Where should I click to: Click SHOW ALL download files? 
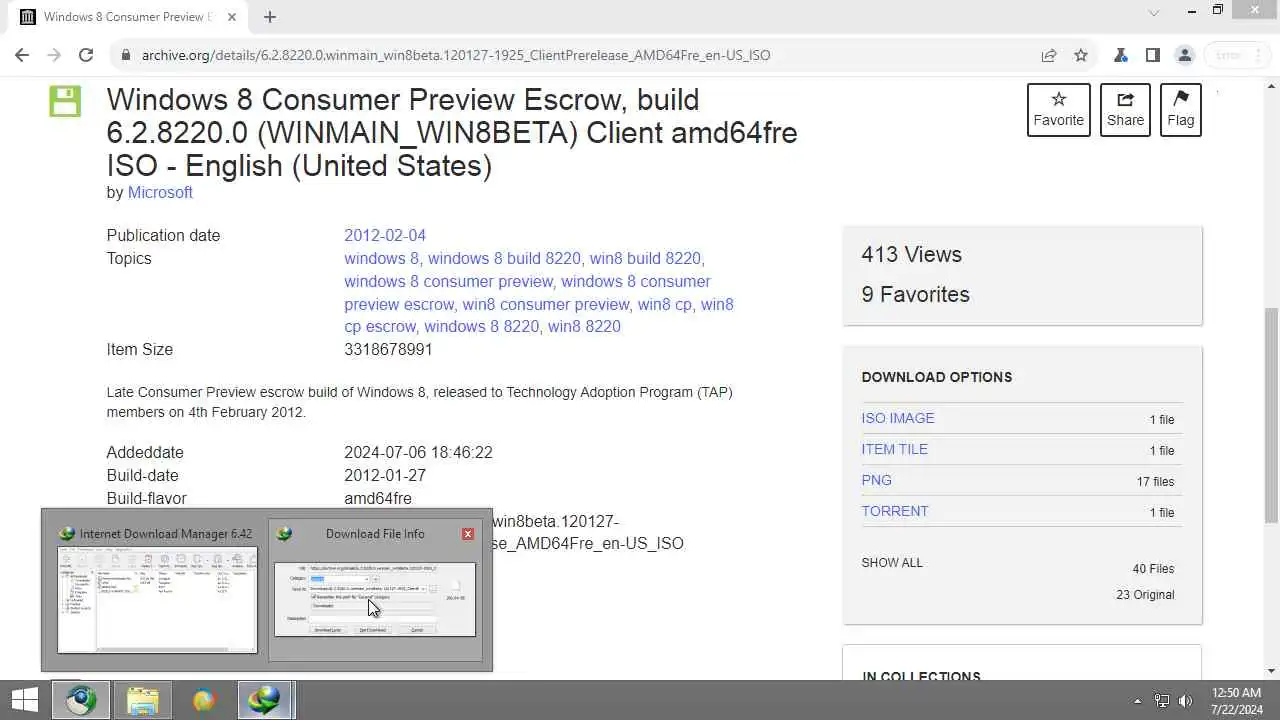tap(892, 562)
